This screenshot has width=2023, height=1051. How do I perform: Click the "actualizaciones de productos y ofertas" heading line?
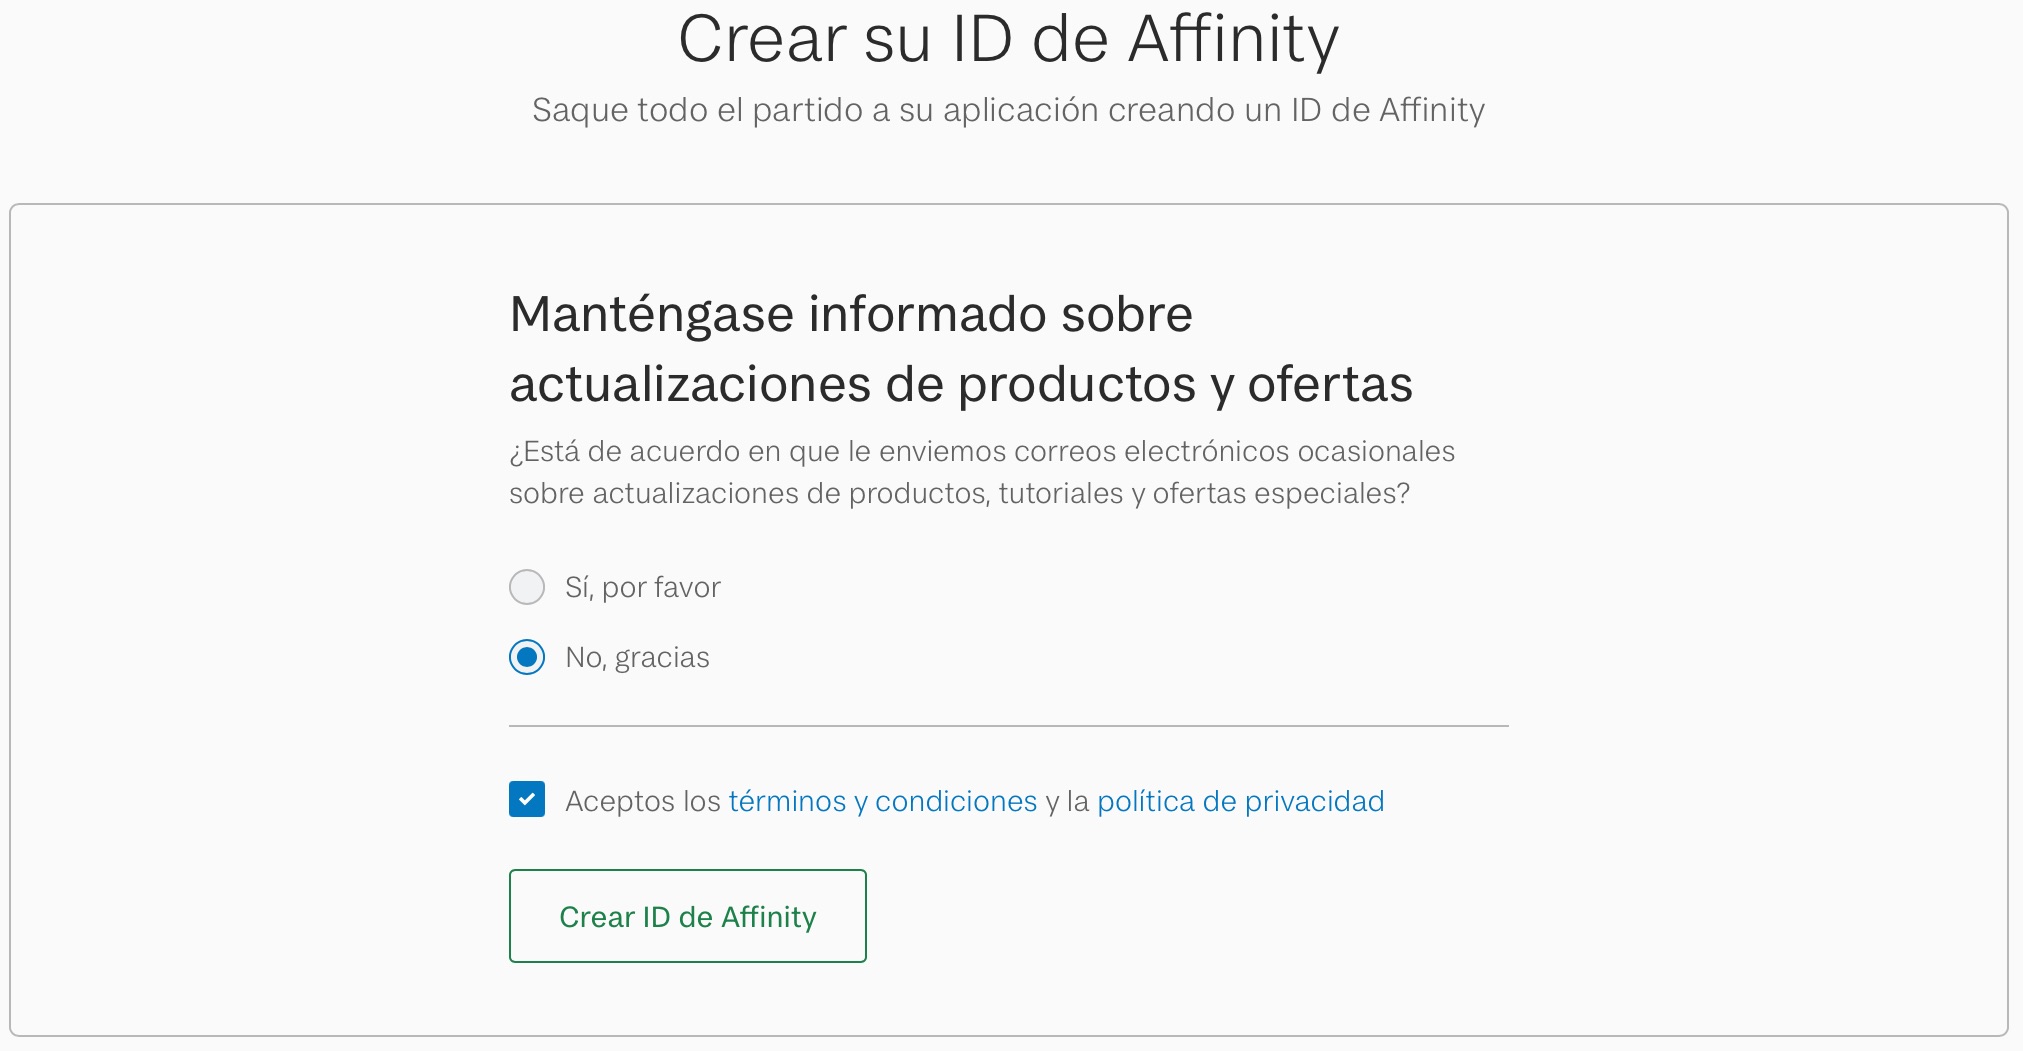(x=960, y=384)
